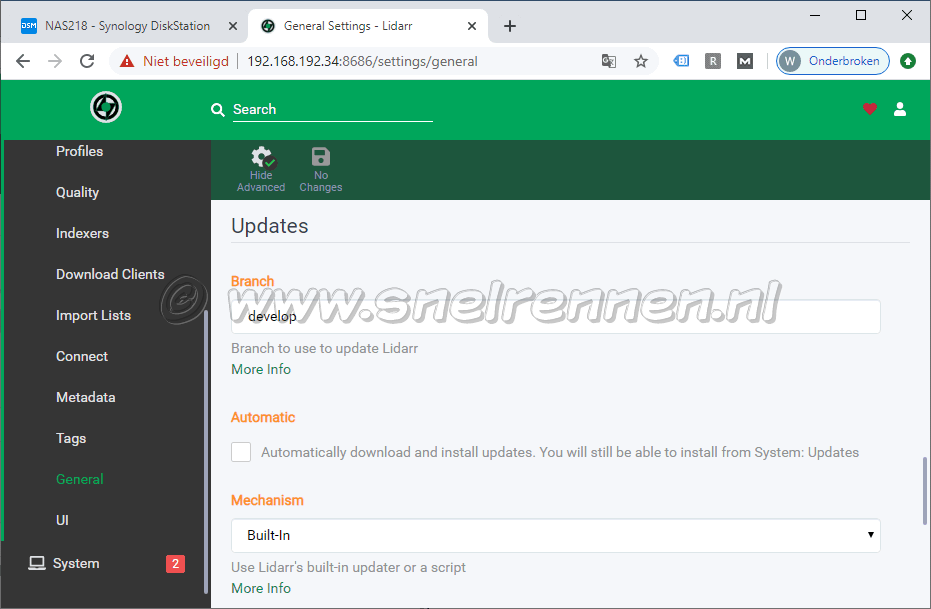Click the translate page icon
The image size is (931, 609).
pyautogui.click(x=609, y=61)
